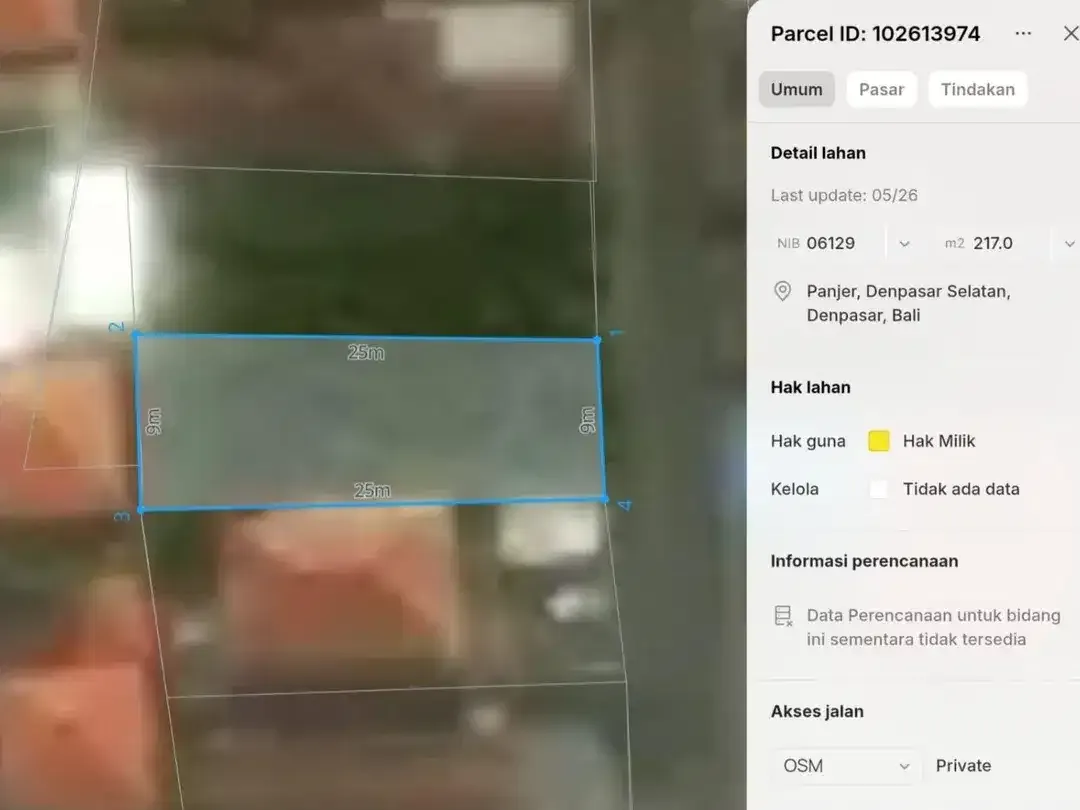This screenshot has width=1080, height=810.
Task: Switch to the Umum tab
Action: click(796, 90)
